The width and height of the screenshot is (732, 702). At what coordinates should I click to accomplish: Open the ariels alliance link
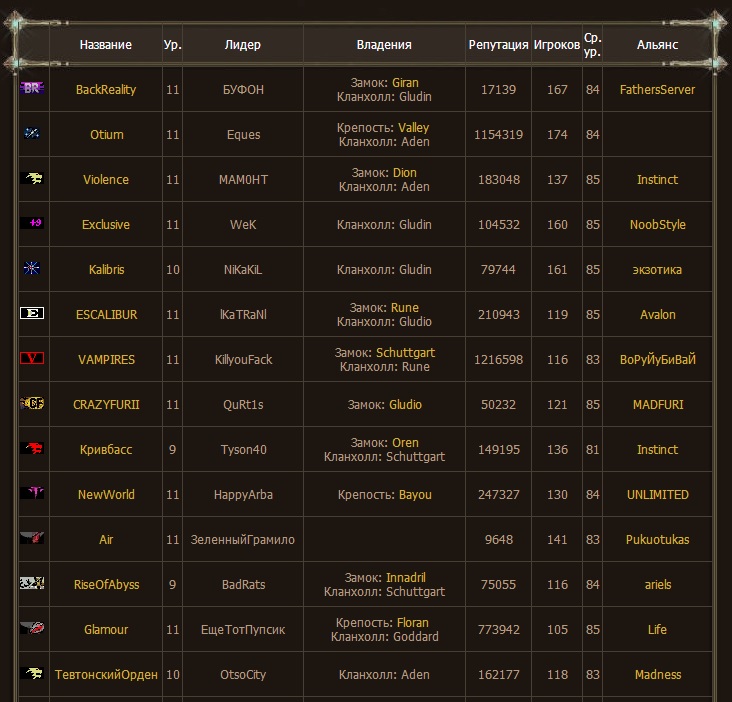[658, 585]
